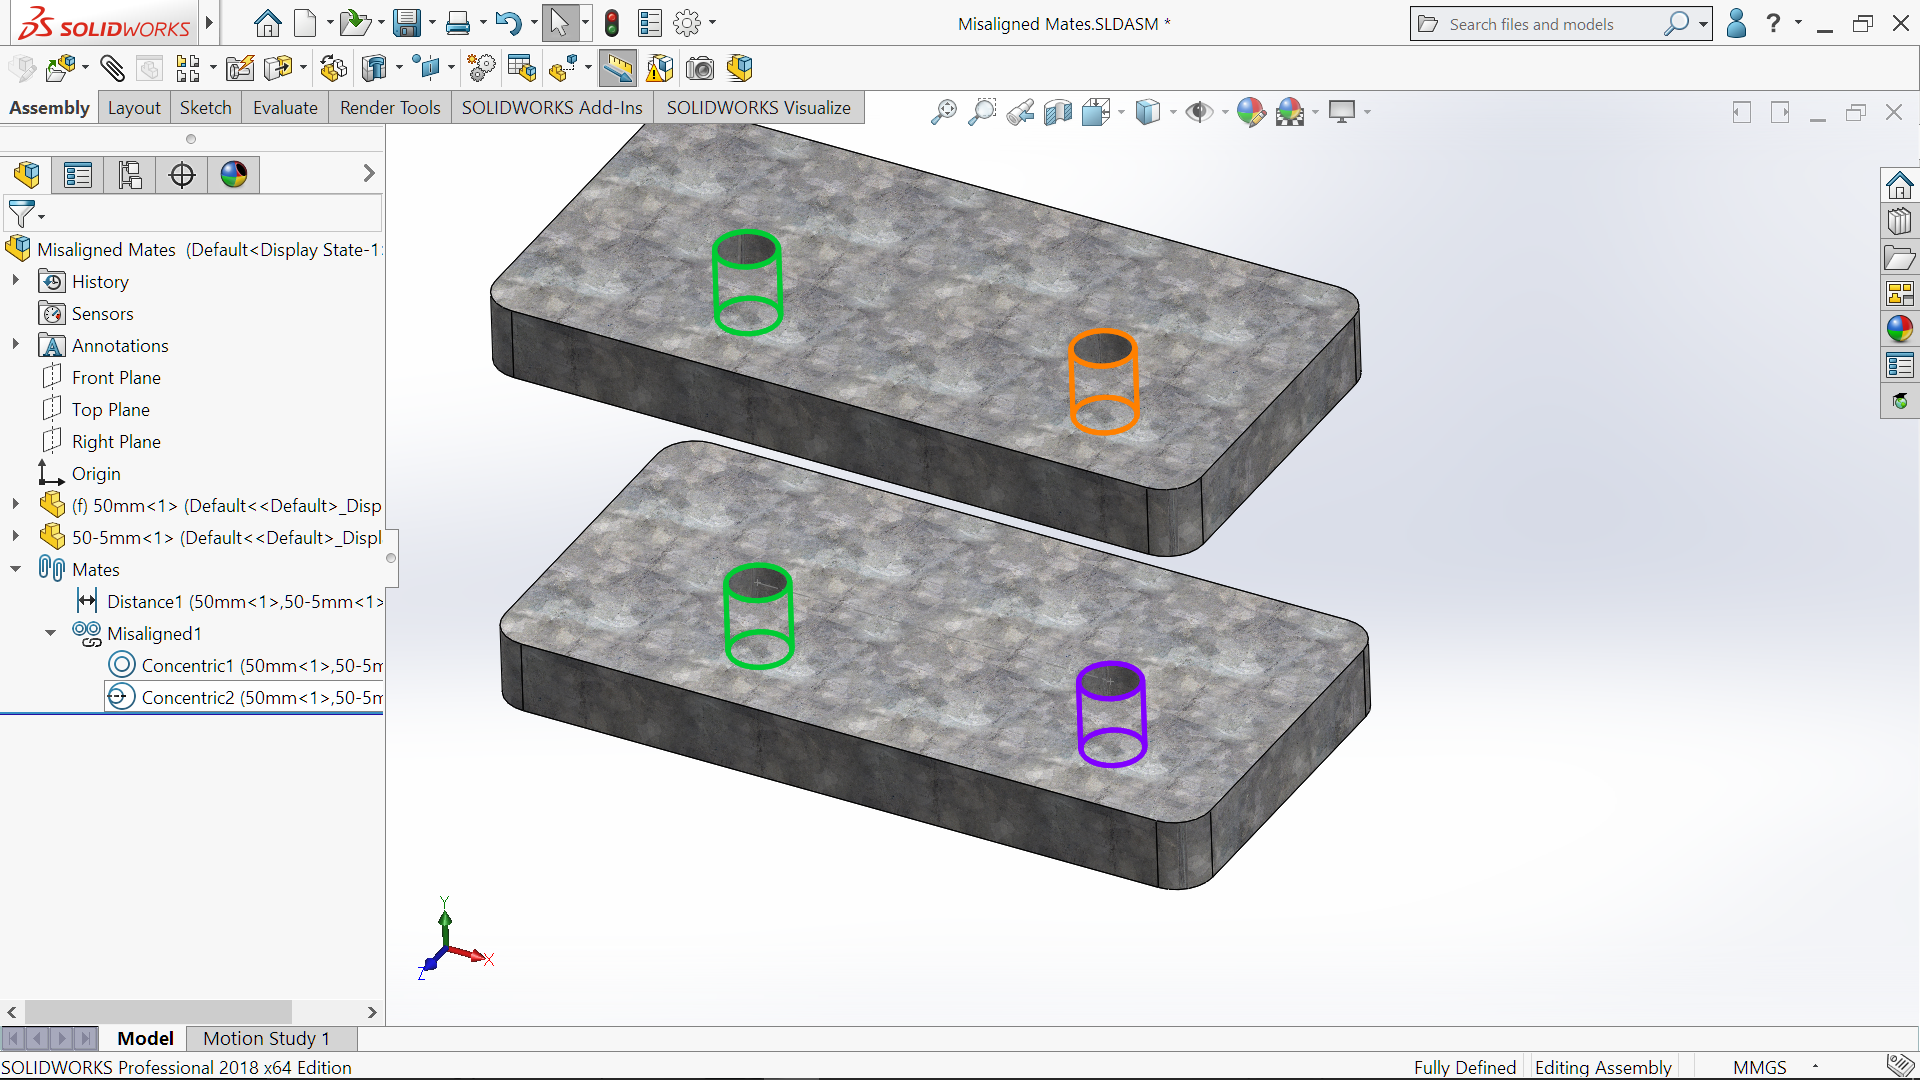Switch to the Evaluate tab
This screenshot has width=1920, height=1080.
click(x=285, y=107)
